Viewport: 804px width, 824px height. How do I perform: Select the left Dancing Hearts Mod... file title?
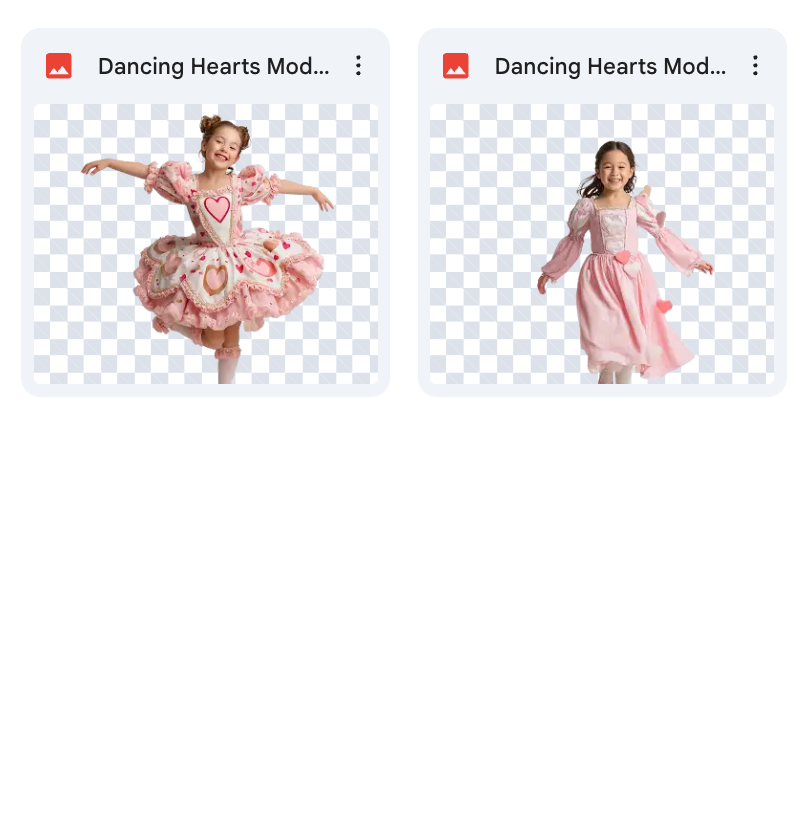[x=213, y=66]
